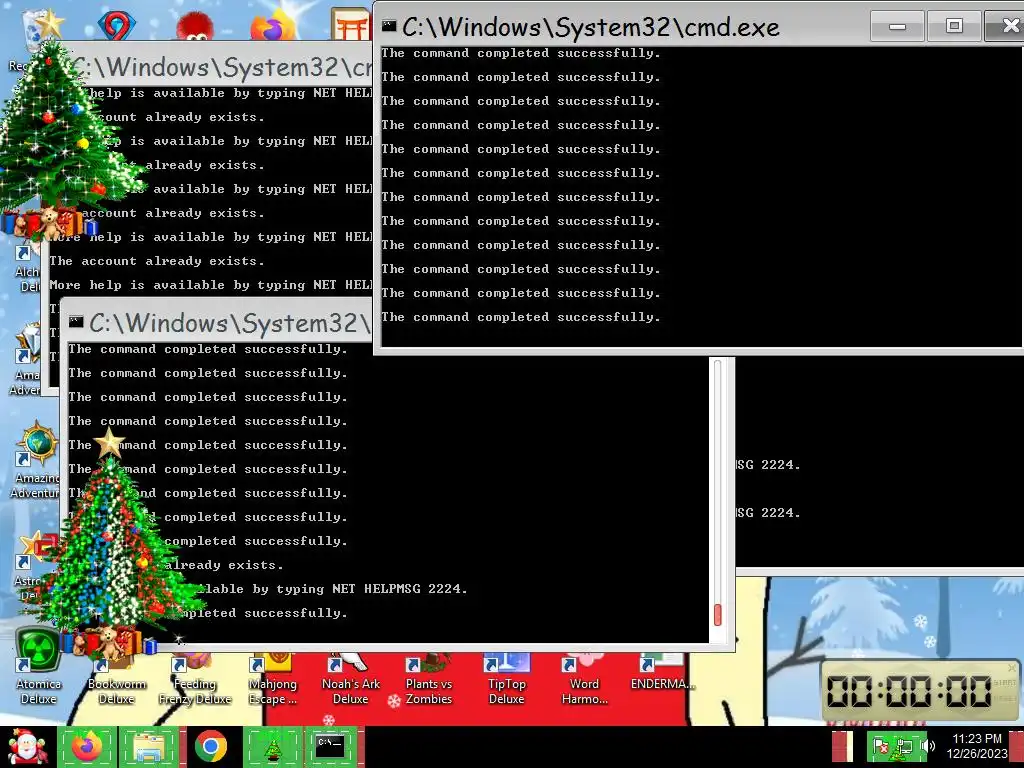Image resolution: width=1024 pixels, height=768 pixels.
Task: Select the red fuzzy creature desktop icon
Action: click(x=194, y=25)
